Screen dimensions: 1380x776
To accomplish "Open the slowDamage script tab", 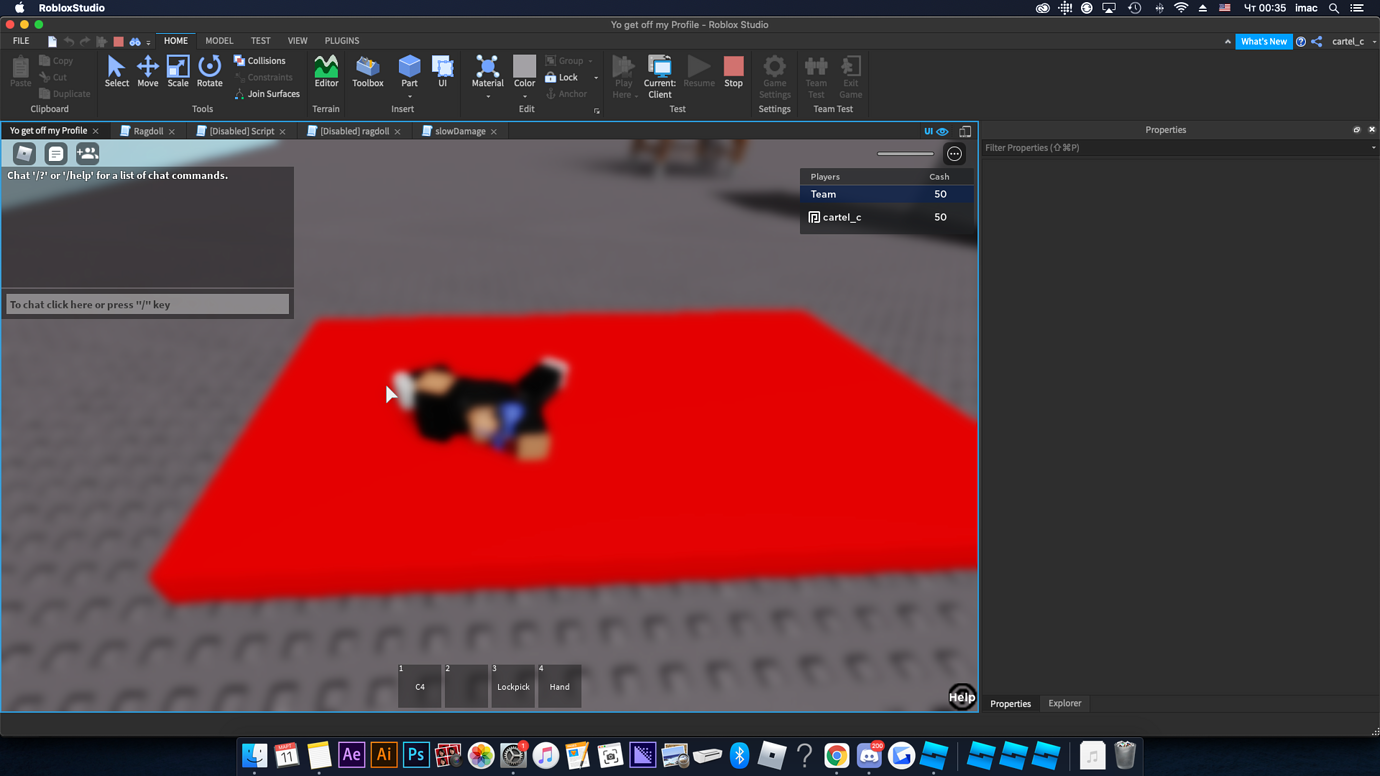I will point(459,130).
